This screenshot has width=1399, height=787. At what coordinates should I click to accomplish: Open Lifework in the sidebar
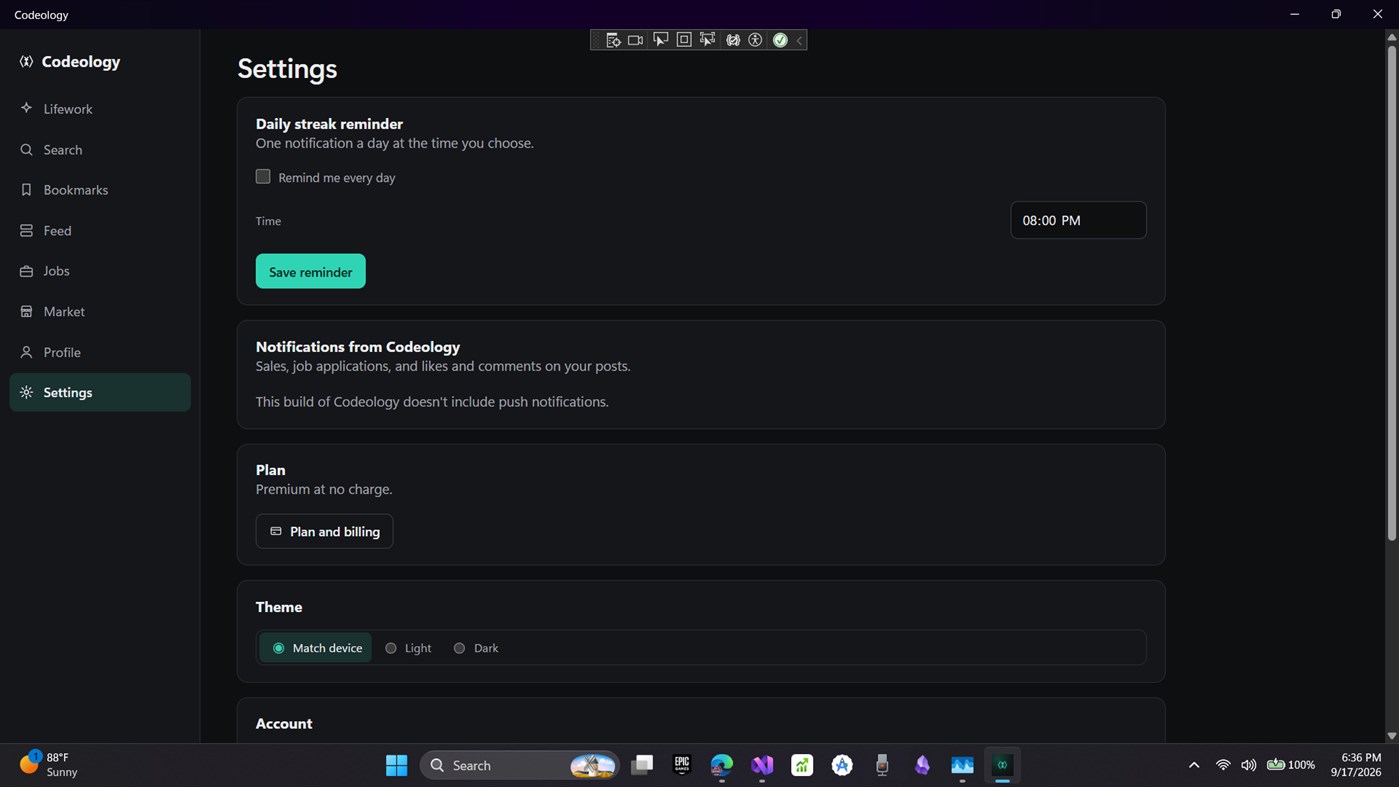click(100, 109)
